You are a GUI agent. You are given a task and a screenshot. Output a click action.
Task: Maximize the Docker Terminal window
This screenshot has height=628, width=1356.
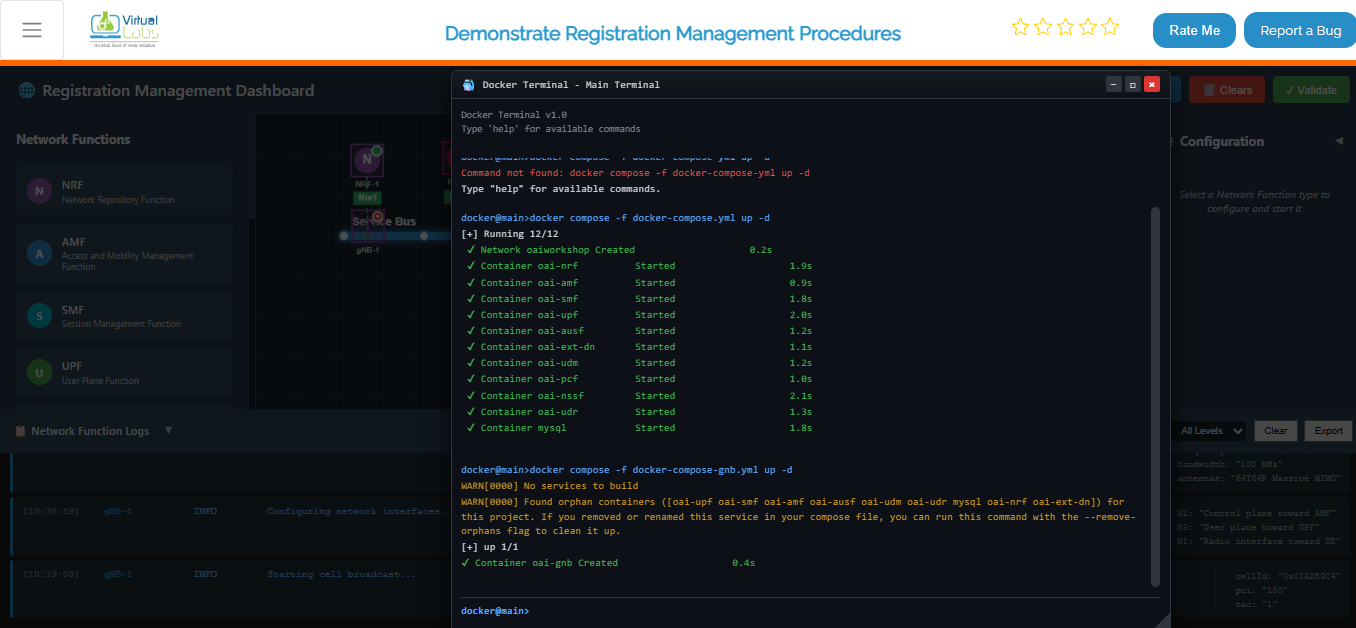pyautogui.click(x=1132, y=85)
